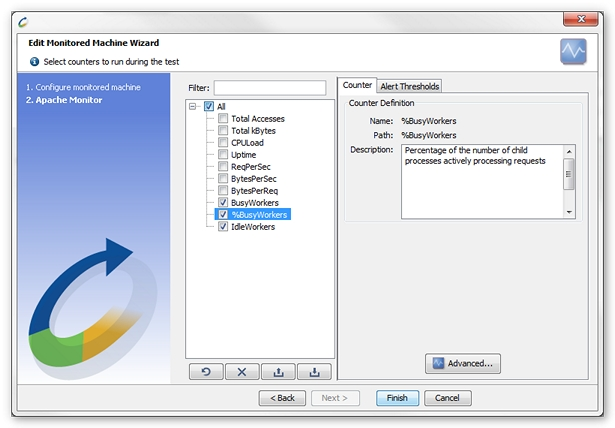The width and height of the screenshot is (615, 428).
Task: Click the description scrollbar up arrow
Action: tap(569, 151)
